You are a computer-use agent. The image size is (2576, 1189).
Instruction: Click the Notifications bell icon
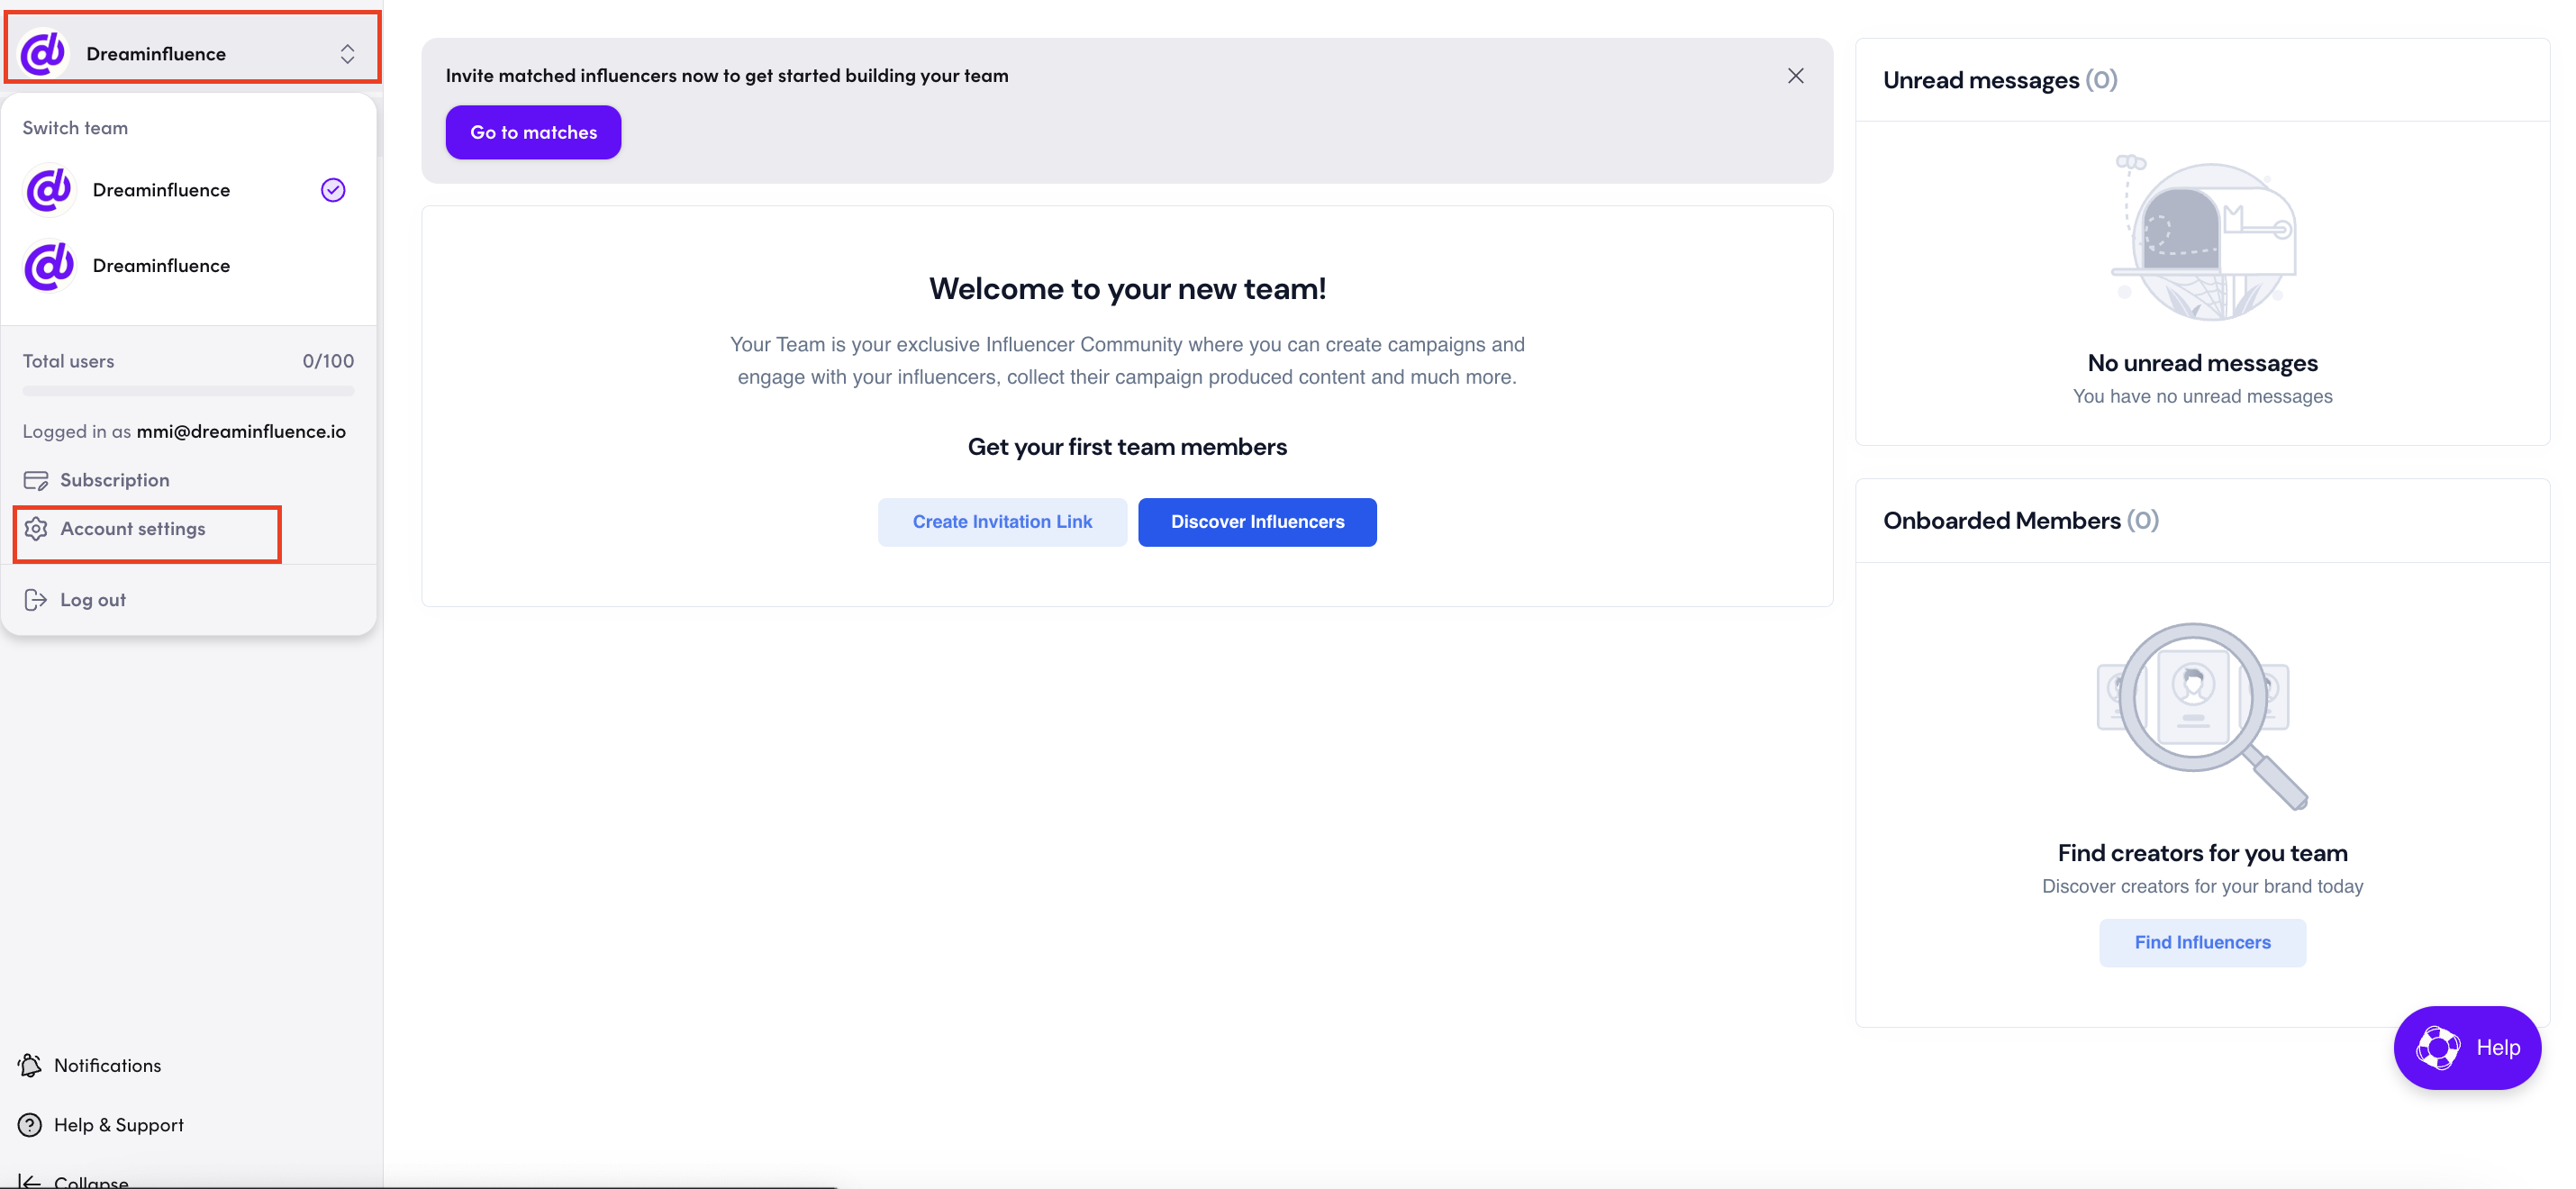coord(30,1065)
